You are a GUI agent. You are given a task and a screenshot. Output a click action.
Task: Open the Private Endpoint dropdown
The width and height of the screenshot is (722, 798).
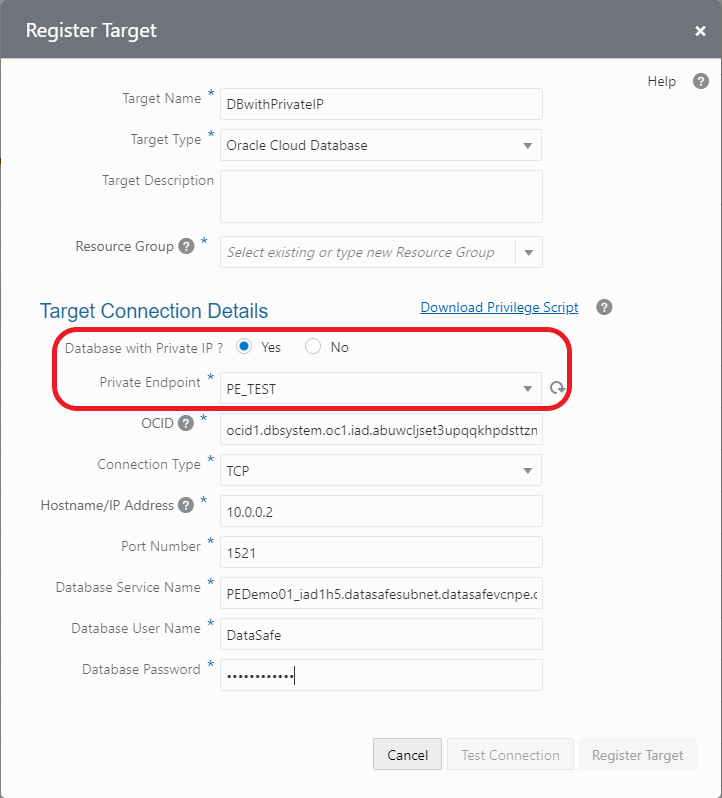pyautogui.click(x=527, y=389)
